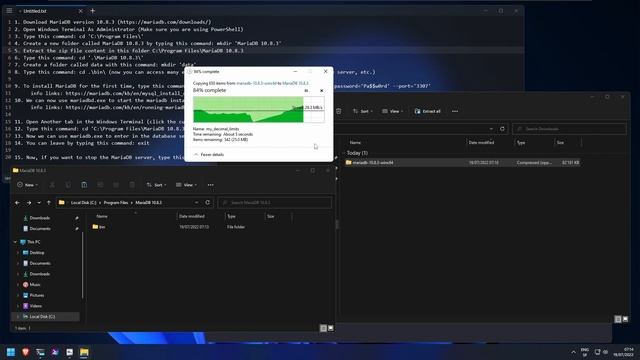The height and width of the screenshot is (360, 640).
Task: Open See more options in MariaDB window
Action: click(x=211, y=185)
